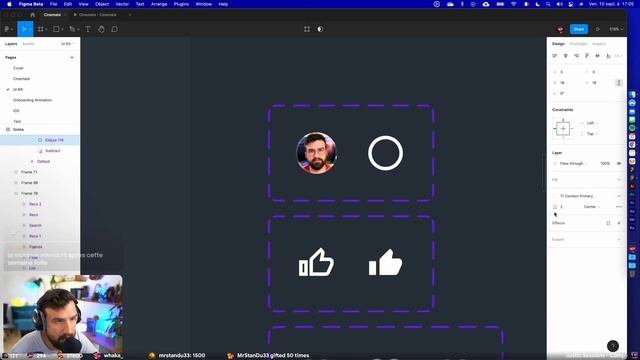Select the Frame tool
The image size is (640, 360).
coord(40,29)
